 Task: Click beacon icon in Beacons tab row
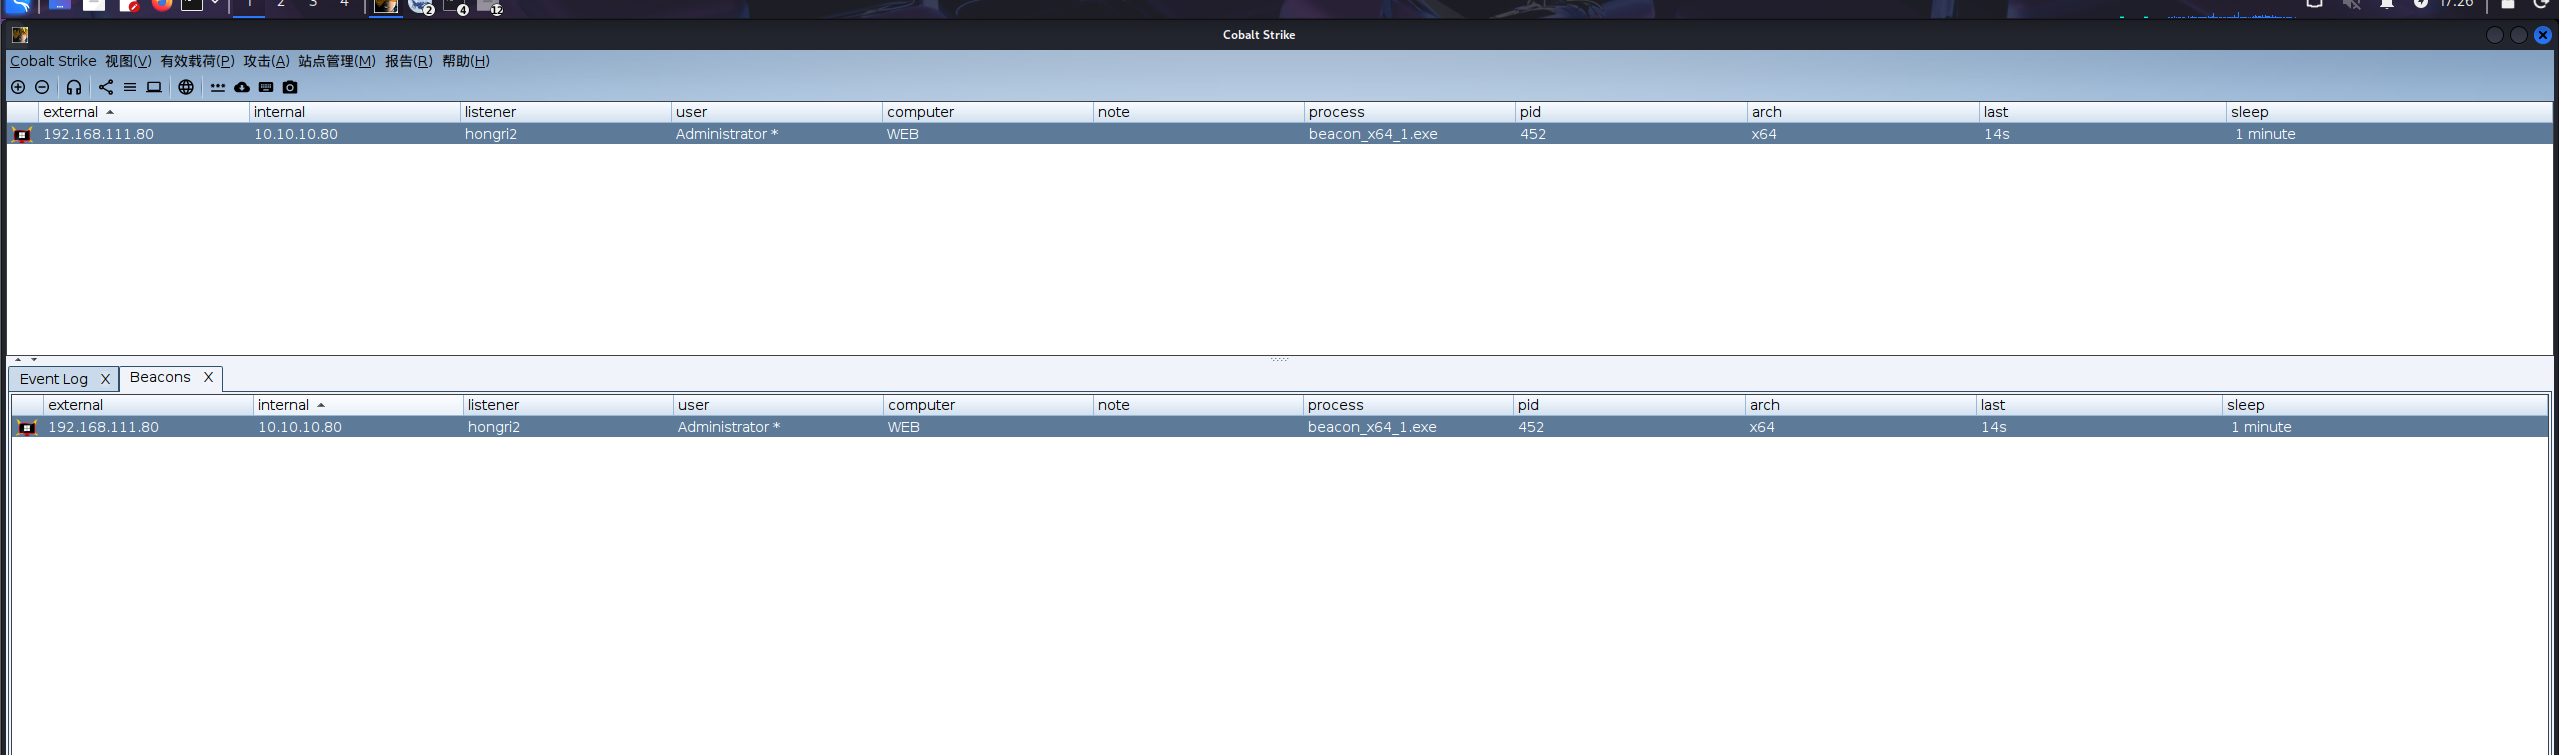click(x=27, y=427)
